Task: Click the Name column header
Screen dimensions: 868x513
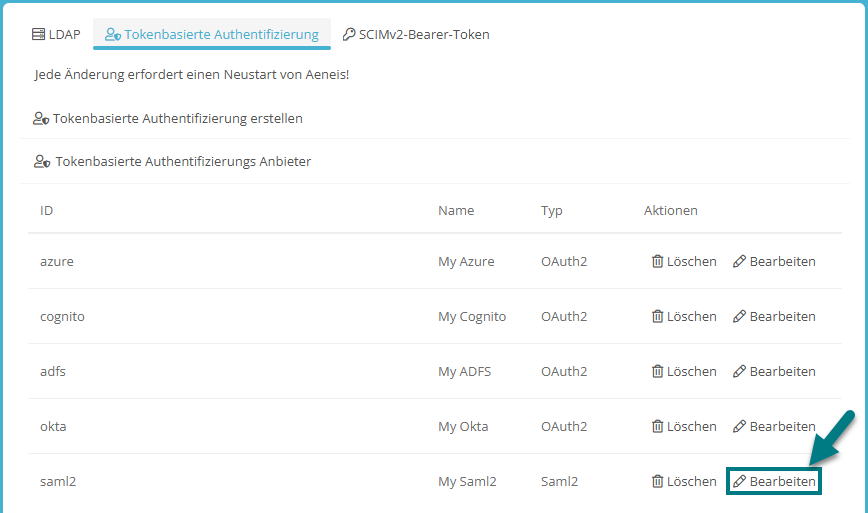Action: tap(456, 210)
